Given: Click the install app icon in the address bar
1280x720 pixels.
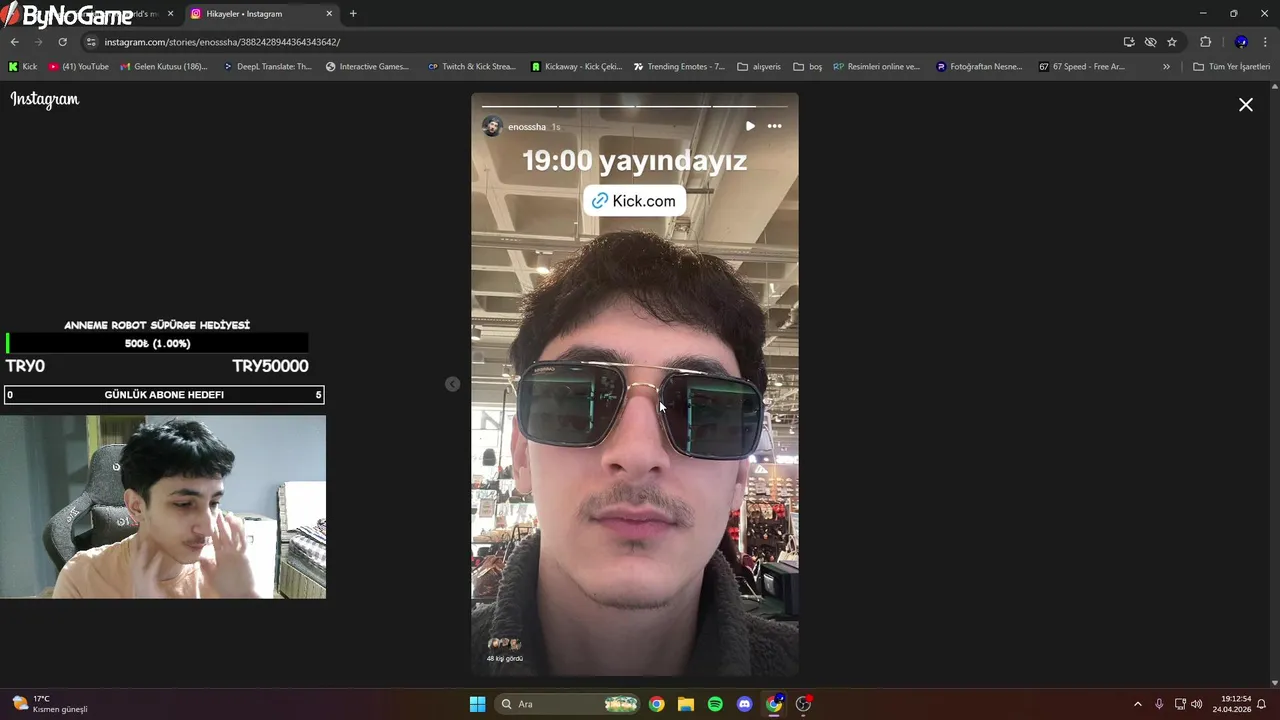Looking at the screenshot, I should click(1129, 42).
